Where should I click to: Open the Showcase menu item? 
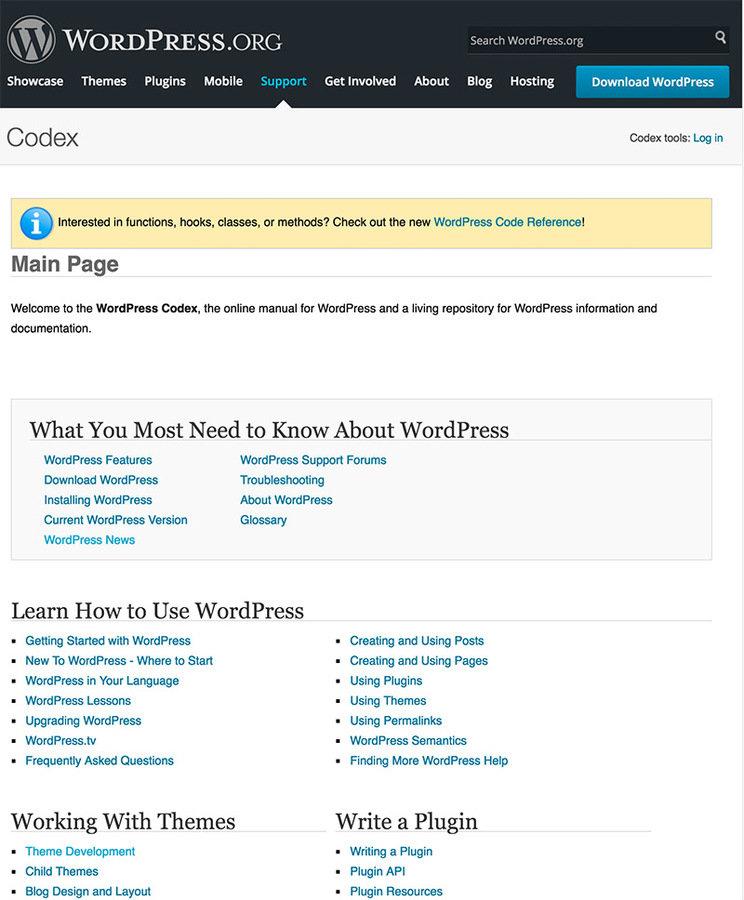pyautogui.click(x=35, y=81)
